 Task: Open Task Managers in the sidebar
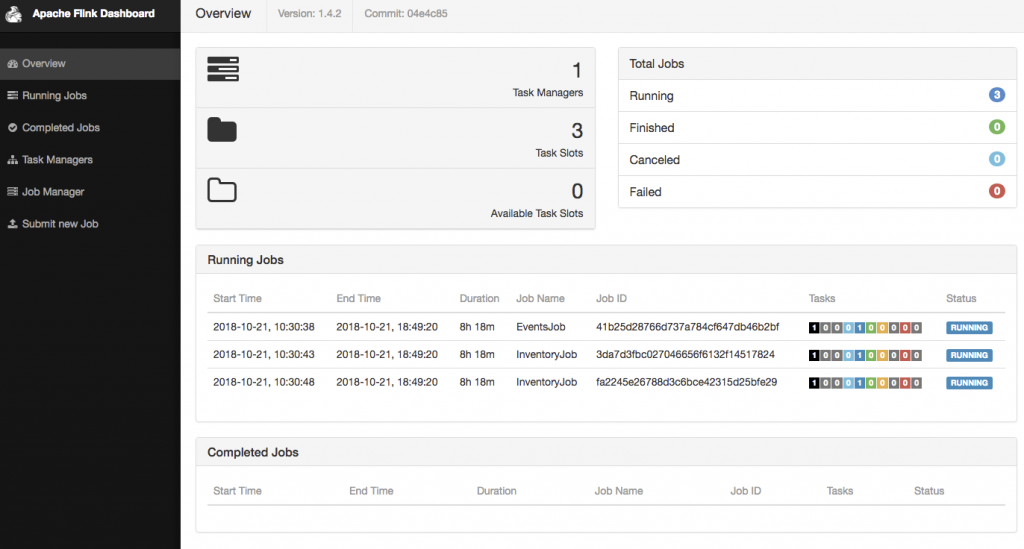tap(90, 160)
